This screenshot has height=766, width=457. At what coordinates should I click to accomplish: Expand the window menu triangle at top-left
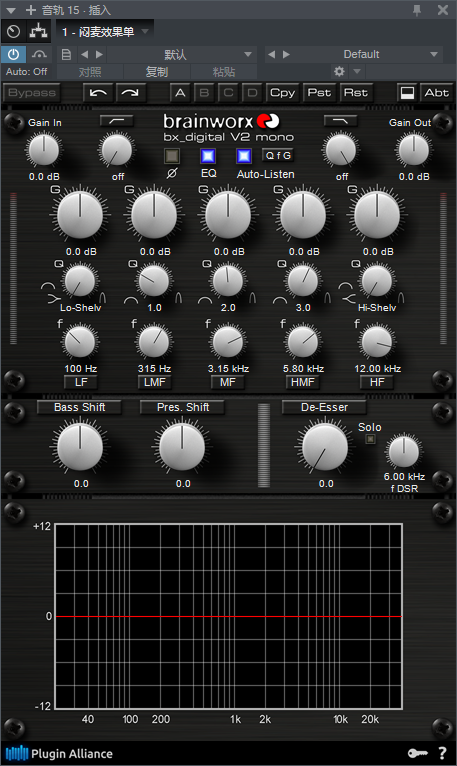pos(11,10)
